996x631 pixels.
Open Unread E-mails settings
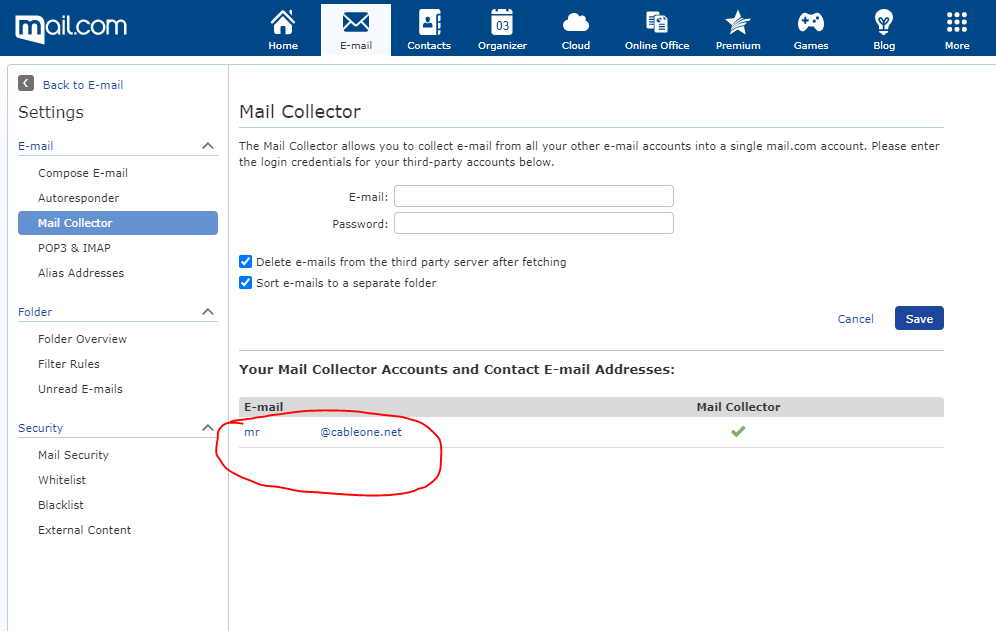pos(80,389)
